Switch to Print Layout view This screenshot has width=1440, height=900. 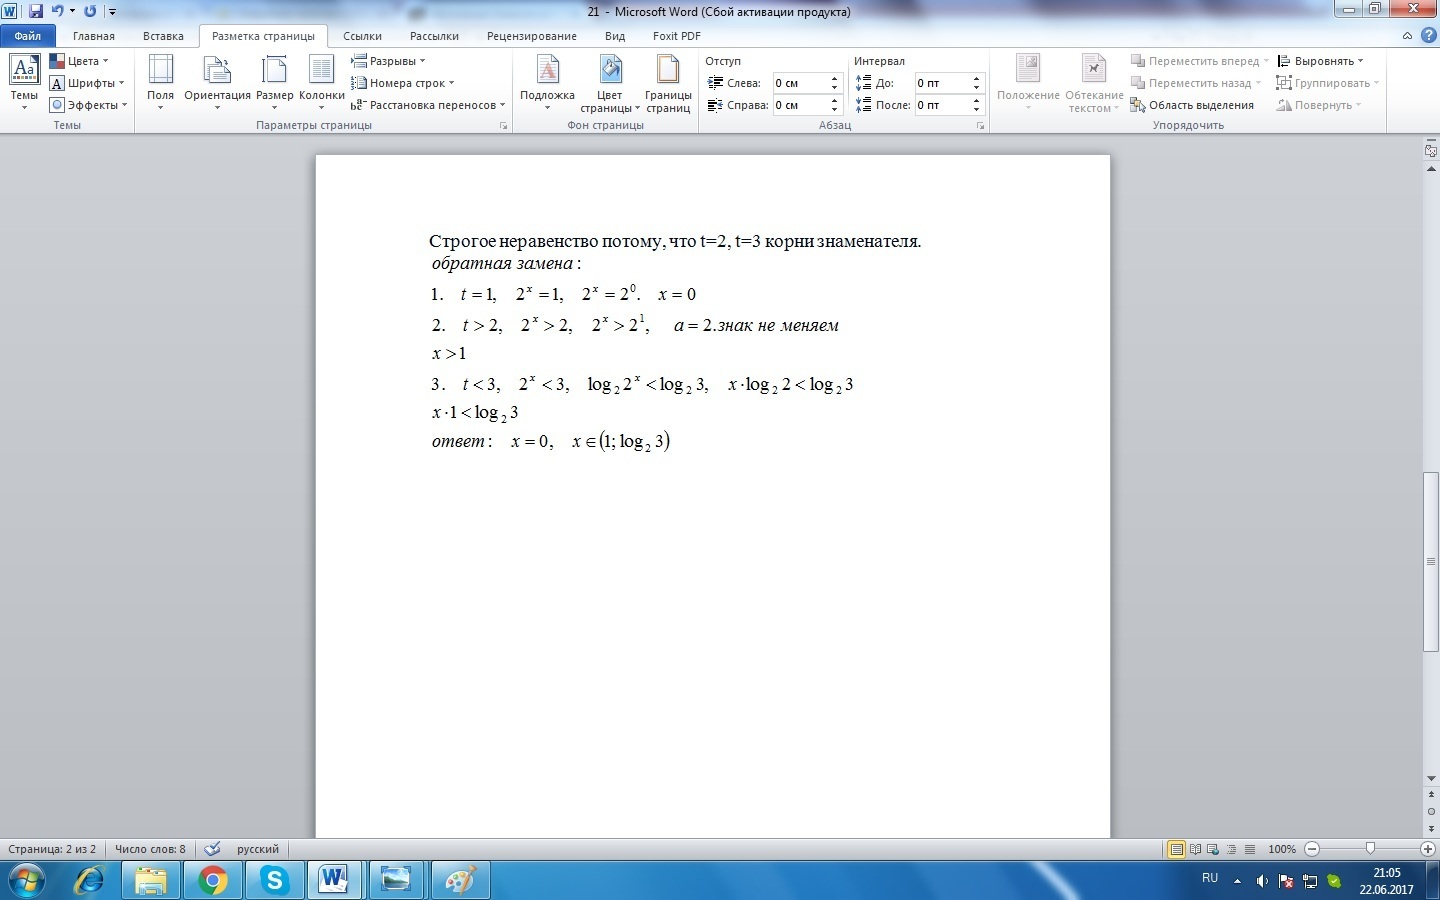click(x=1177, y=850)
